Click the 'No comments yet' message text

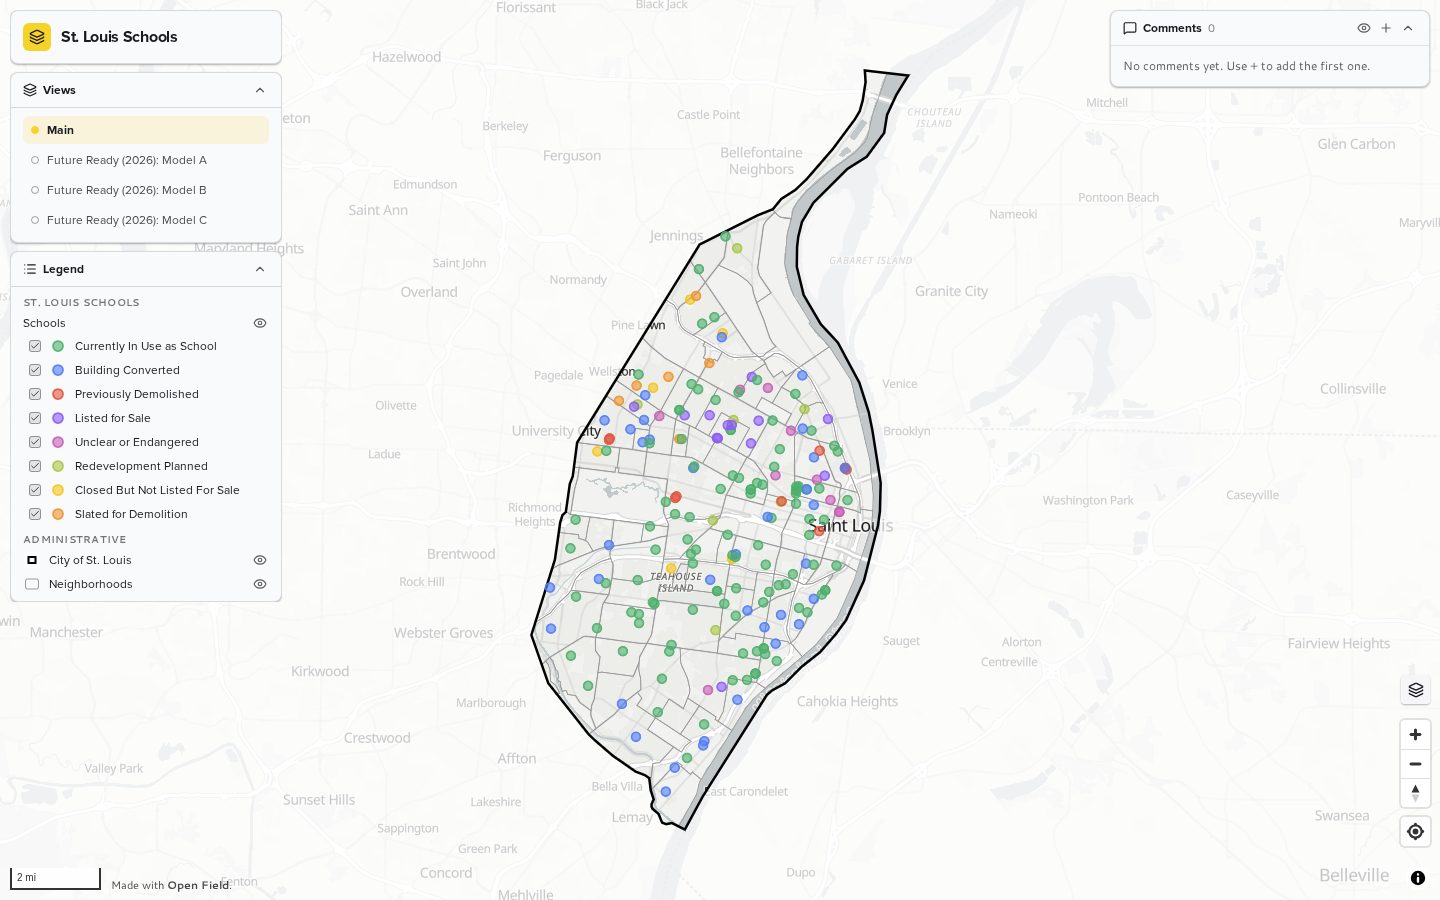click(x=1247, y=66)
